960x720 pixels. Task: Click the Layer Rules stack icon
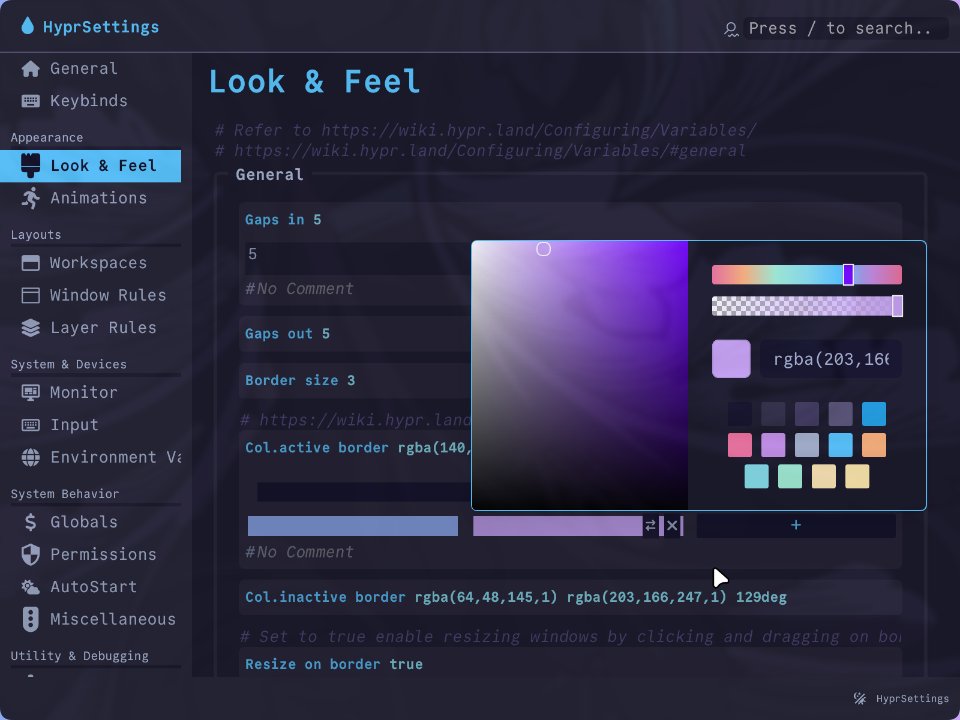31,328
